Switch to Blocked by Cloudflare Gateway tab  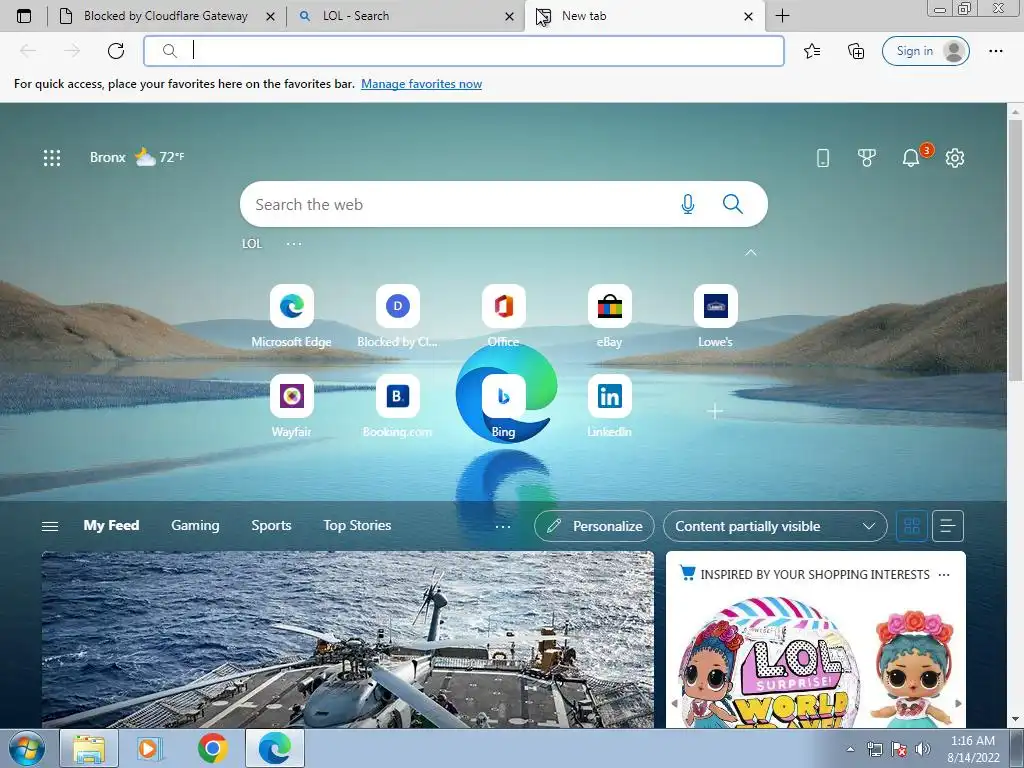tap(166, 16)
